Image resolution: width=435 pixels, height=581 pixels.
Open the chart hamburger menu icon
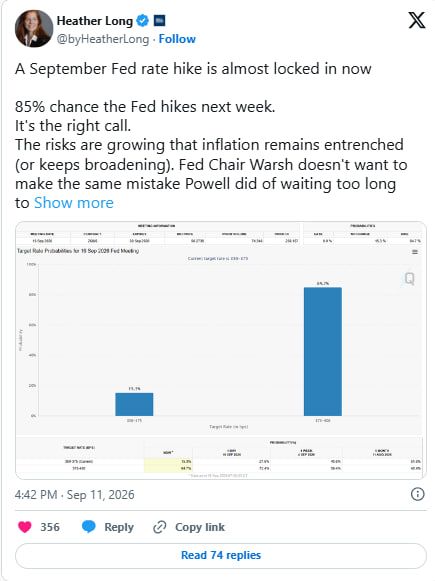pos(415,252)
